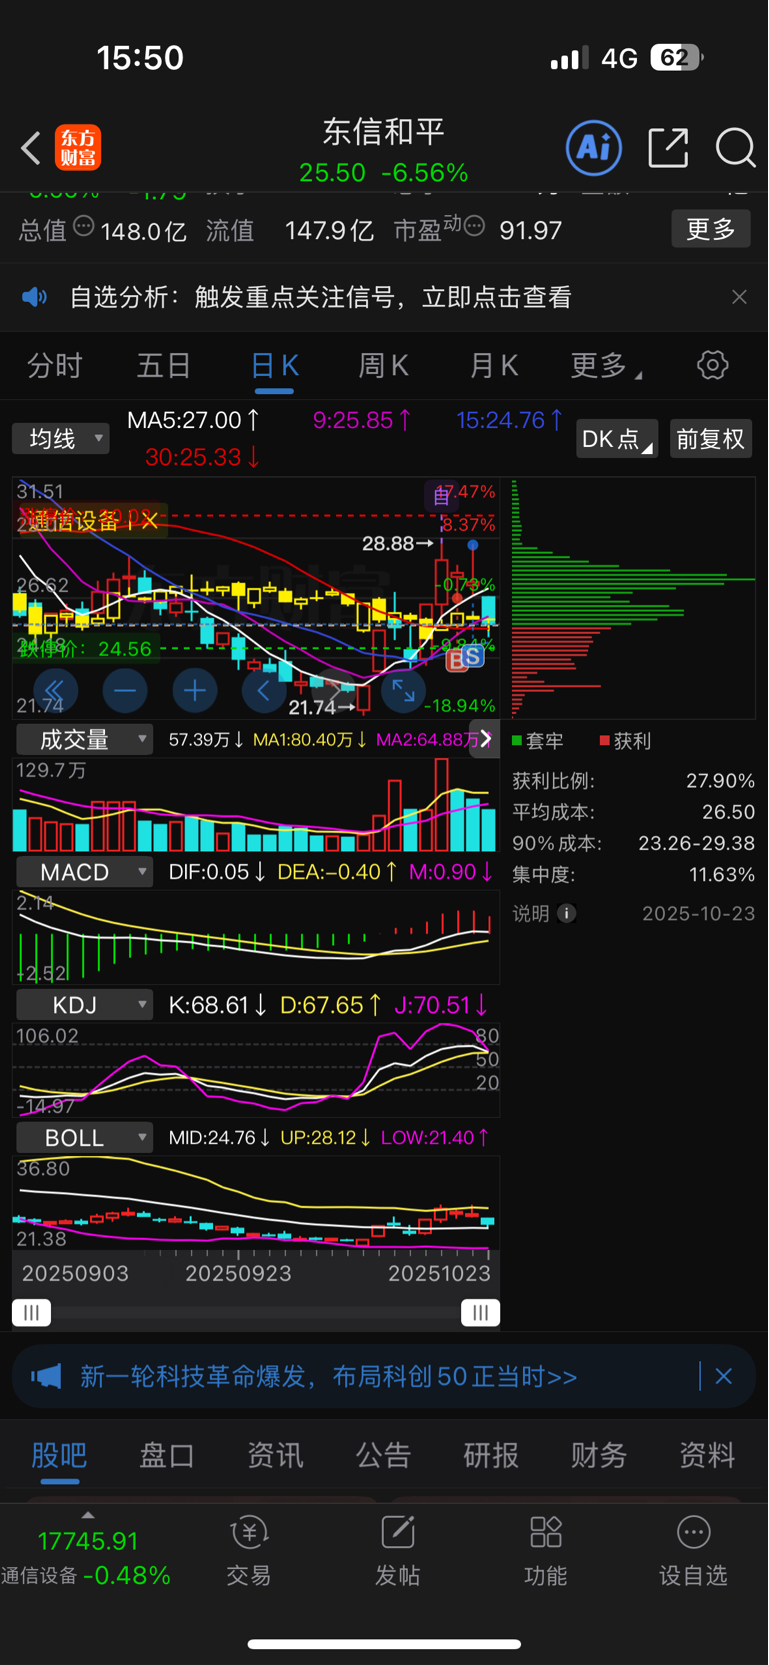Open 新一轮科技革命爆发 promotion link

pyautogui.click(x=329, y=1377)
